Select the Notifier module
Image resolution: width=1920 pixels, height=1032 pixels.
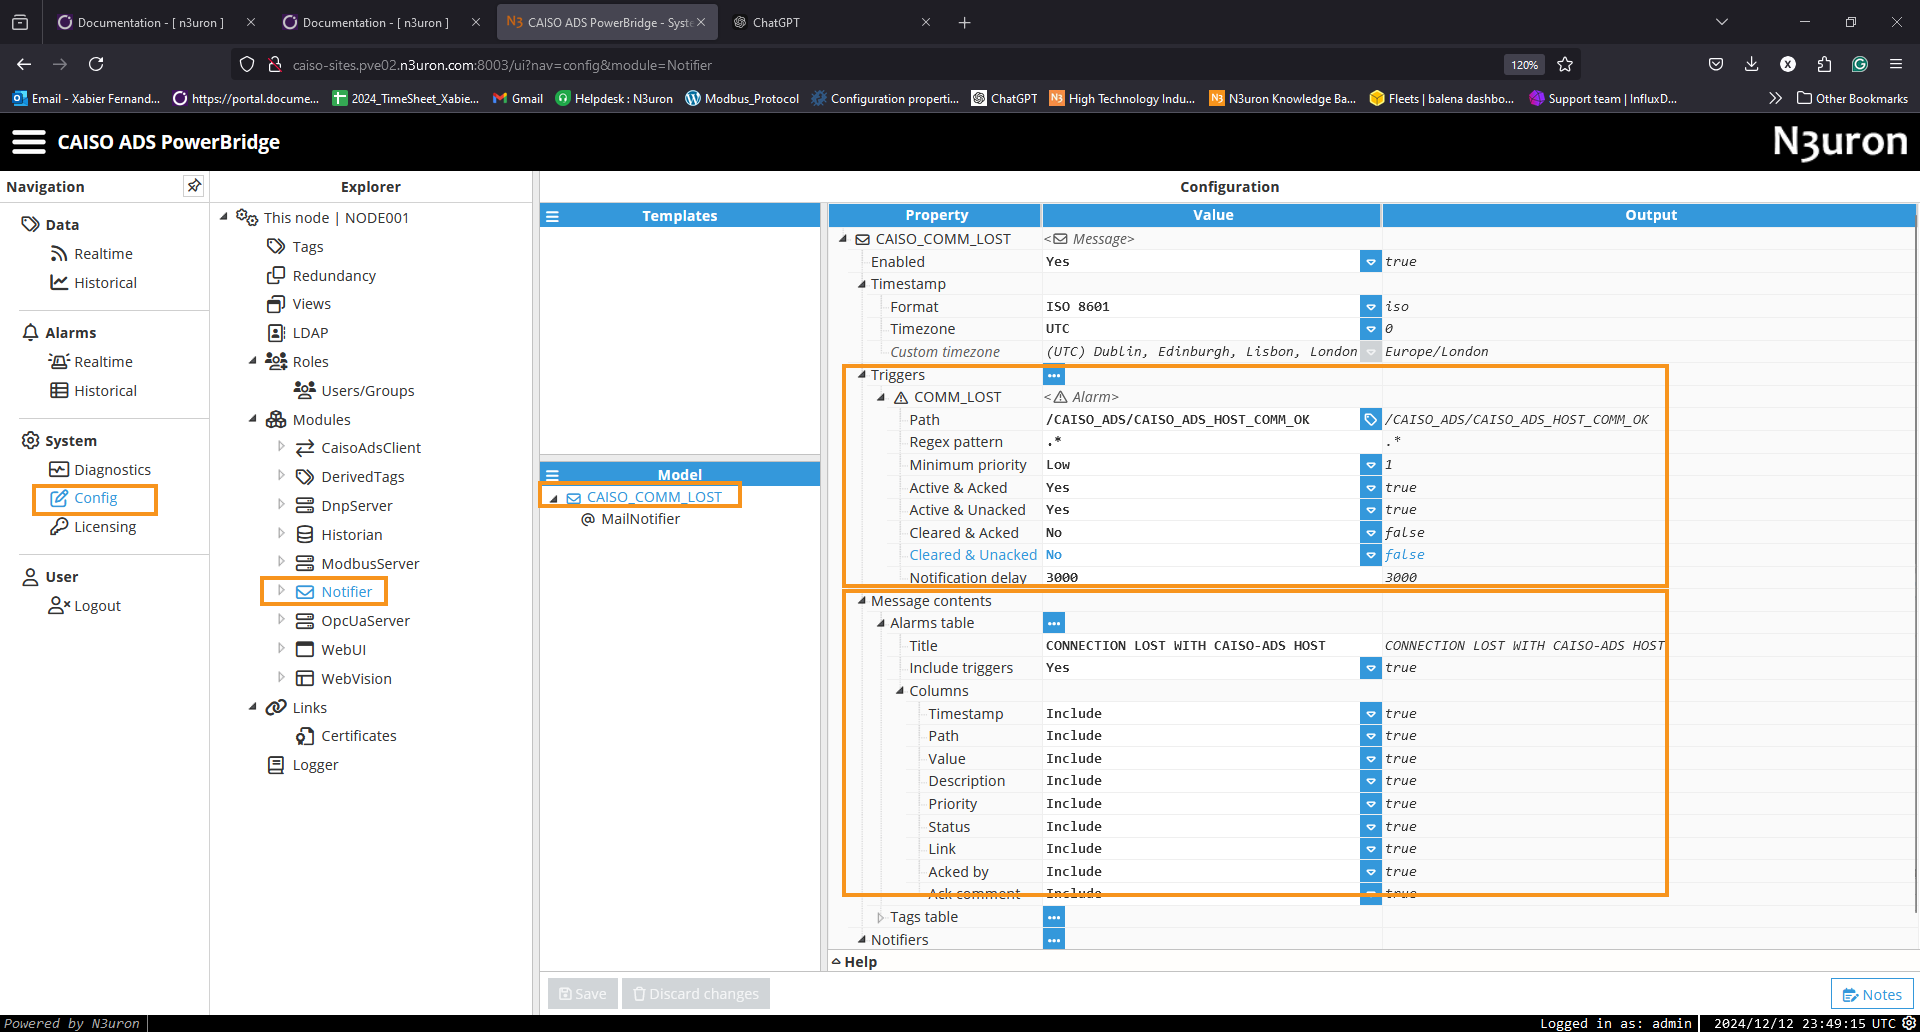[x=334, y=592]
